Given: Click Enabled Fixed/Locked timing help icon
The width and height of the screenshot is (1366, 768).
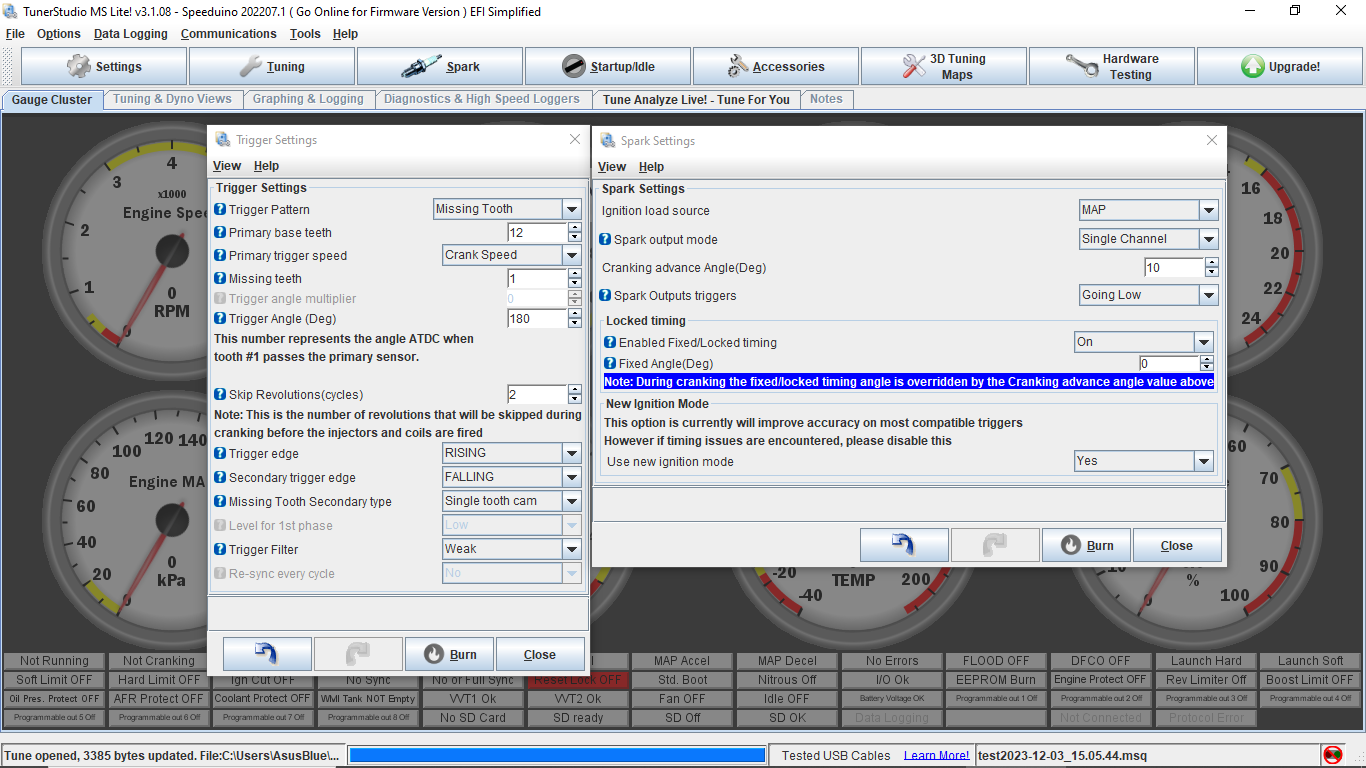Looking at the screenshot, I should (610, 343).
